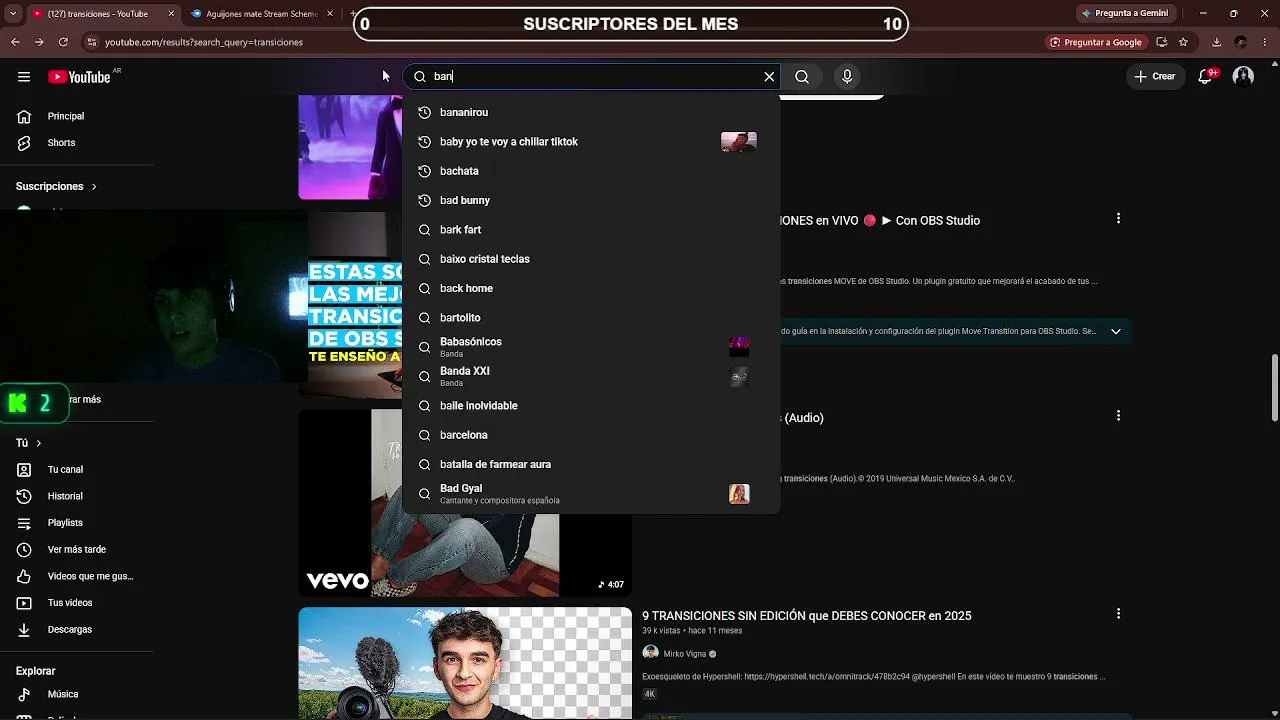Click the address bar URL
Viewport: 1280px width, 720px height.
point(204,42)
